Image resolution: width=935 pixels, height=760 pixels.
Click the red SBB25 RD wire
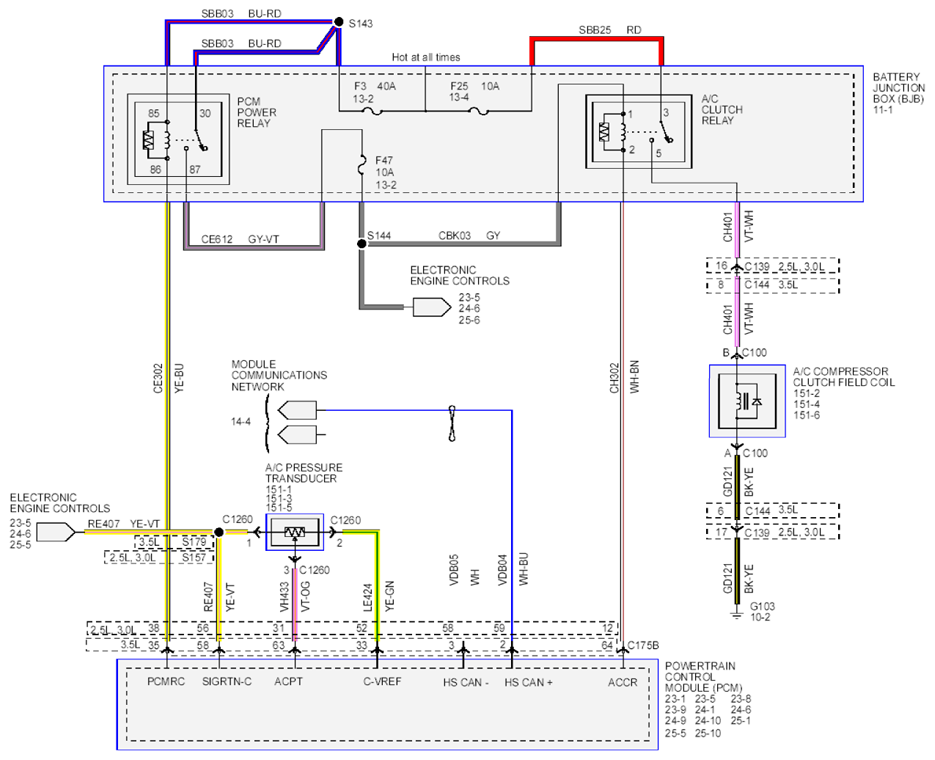click(x=596, y=40)
